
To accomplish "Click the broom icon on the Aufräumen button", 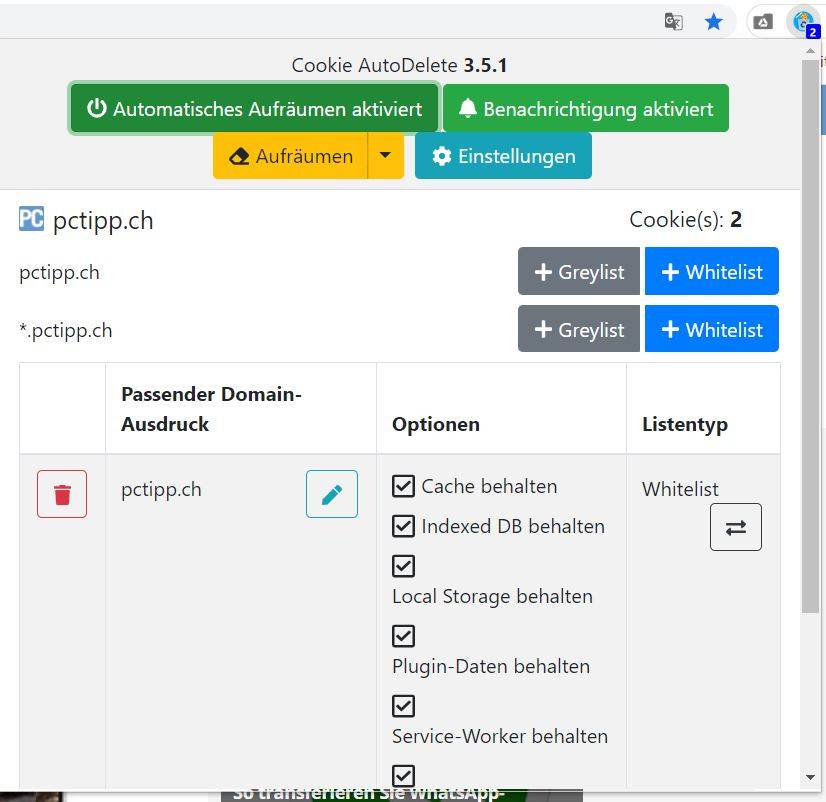I will coord(238,156).
